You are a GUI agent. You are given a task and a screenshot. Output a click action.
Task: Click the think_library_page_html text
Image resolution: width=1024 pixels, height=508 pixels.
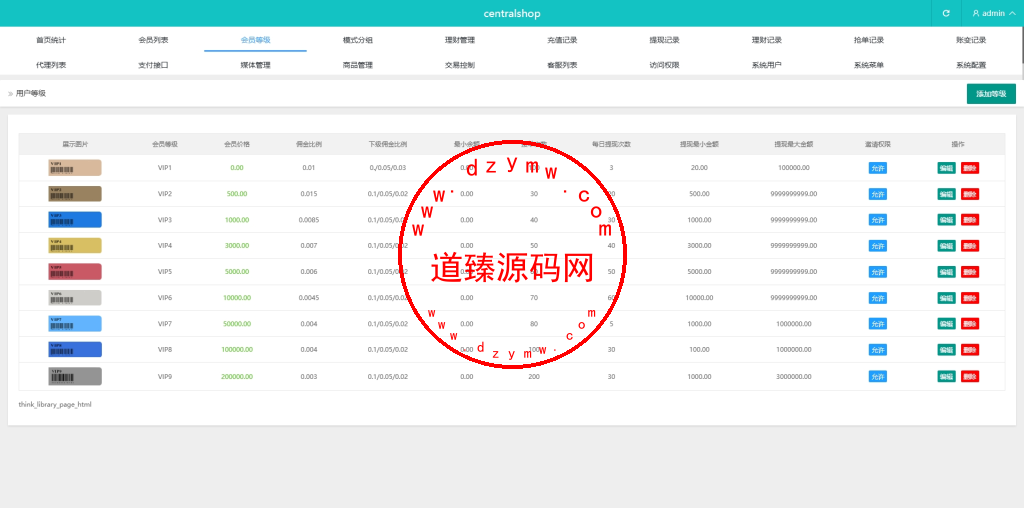click(x=55, y=405)
